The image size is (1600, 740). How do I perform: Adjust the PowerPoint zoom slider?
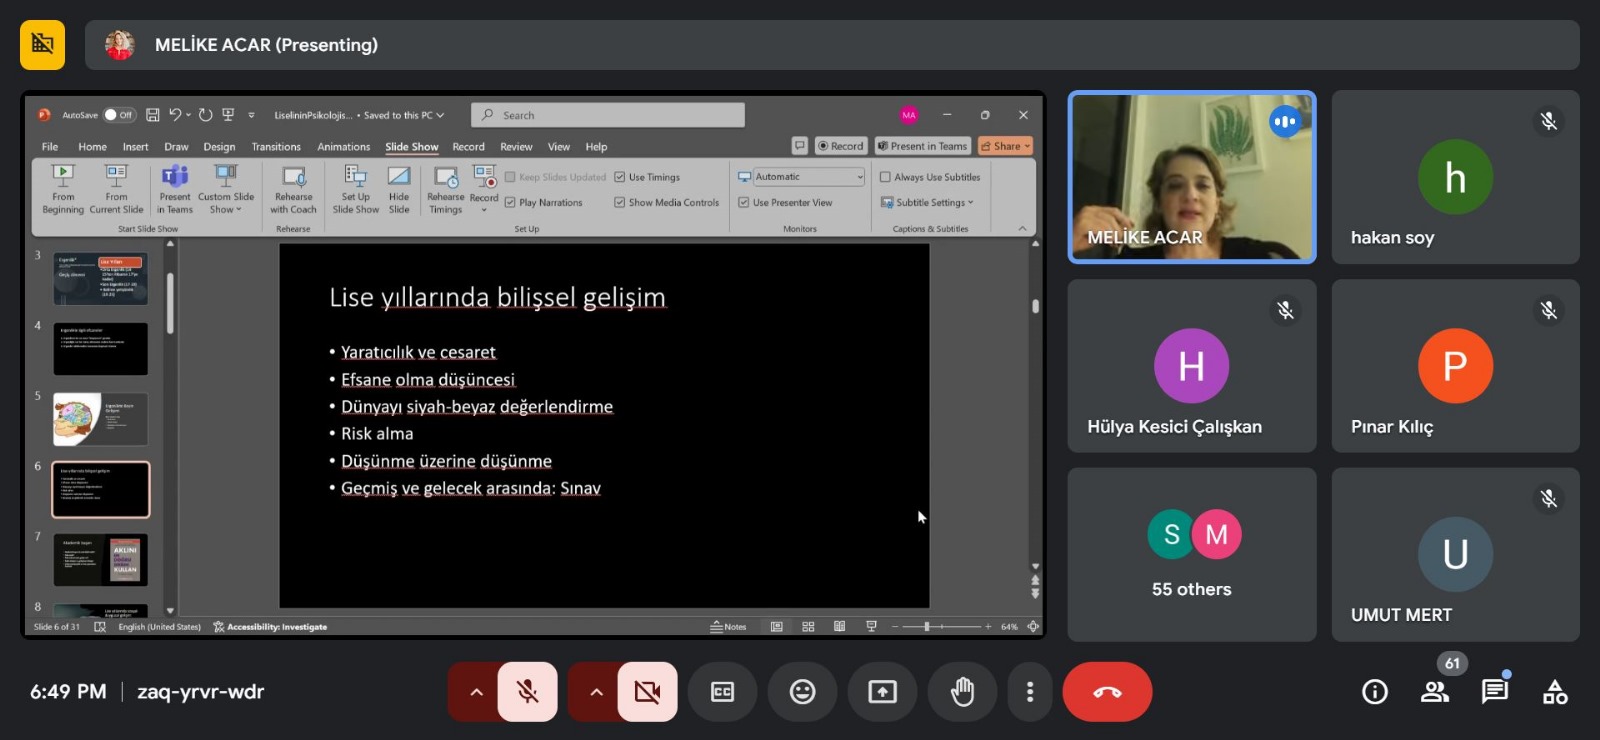click(x=927, y=627)
